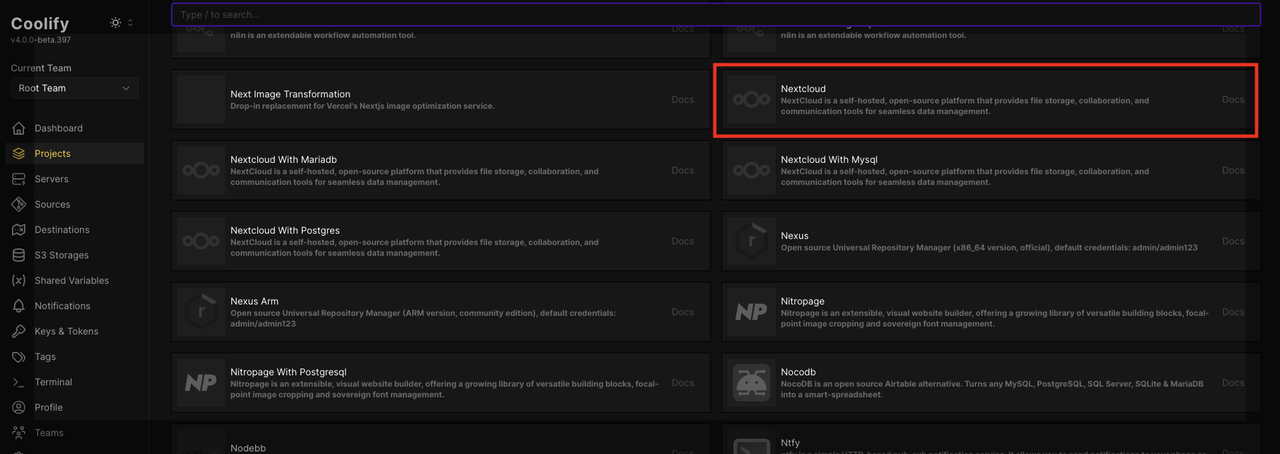The height and width of the screenshot is (454, 1280).
Task: Open Docs for Nextcloud With Mariadb
Action: point(683,171)
